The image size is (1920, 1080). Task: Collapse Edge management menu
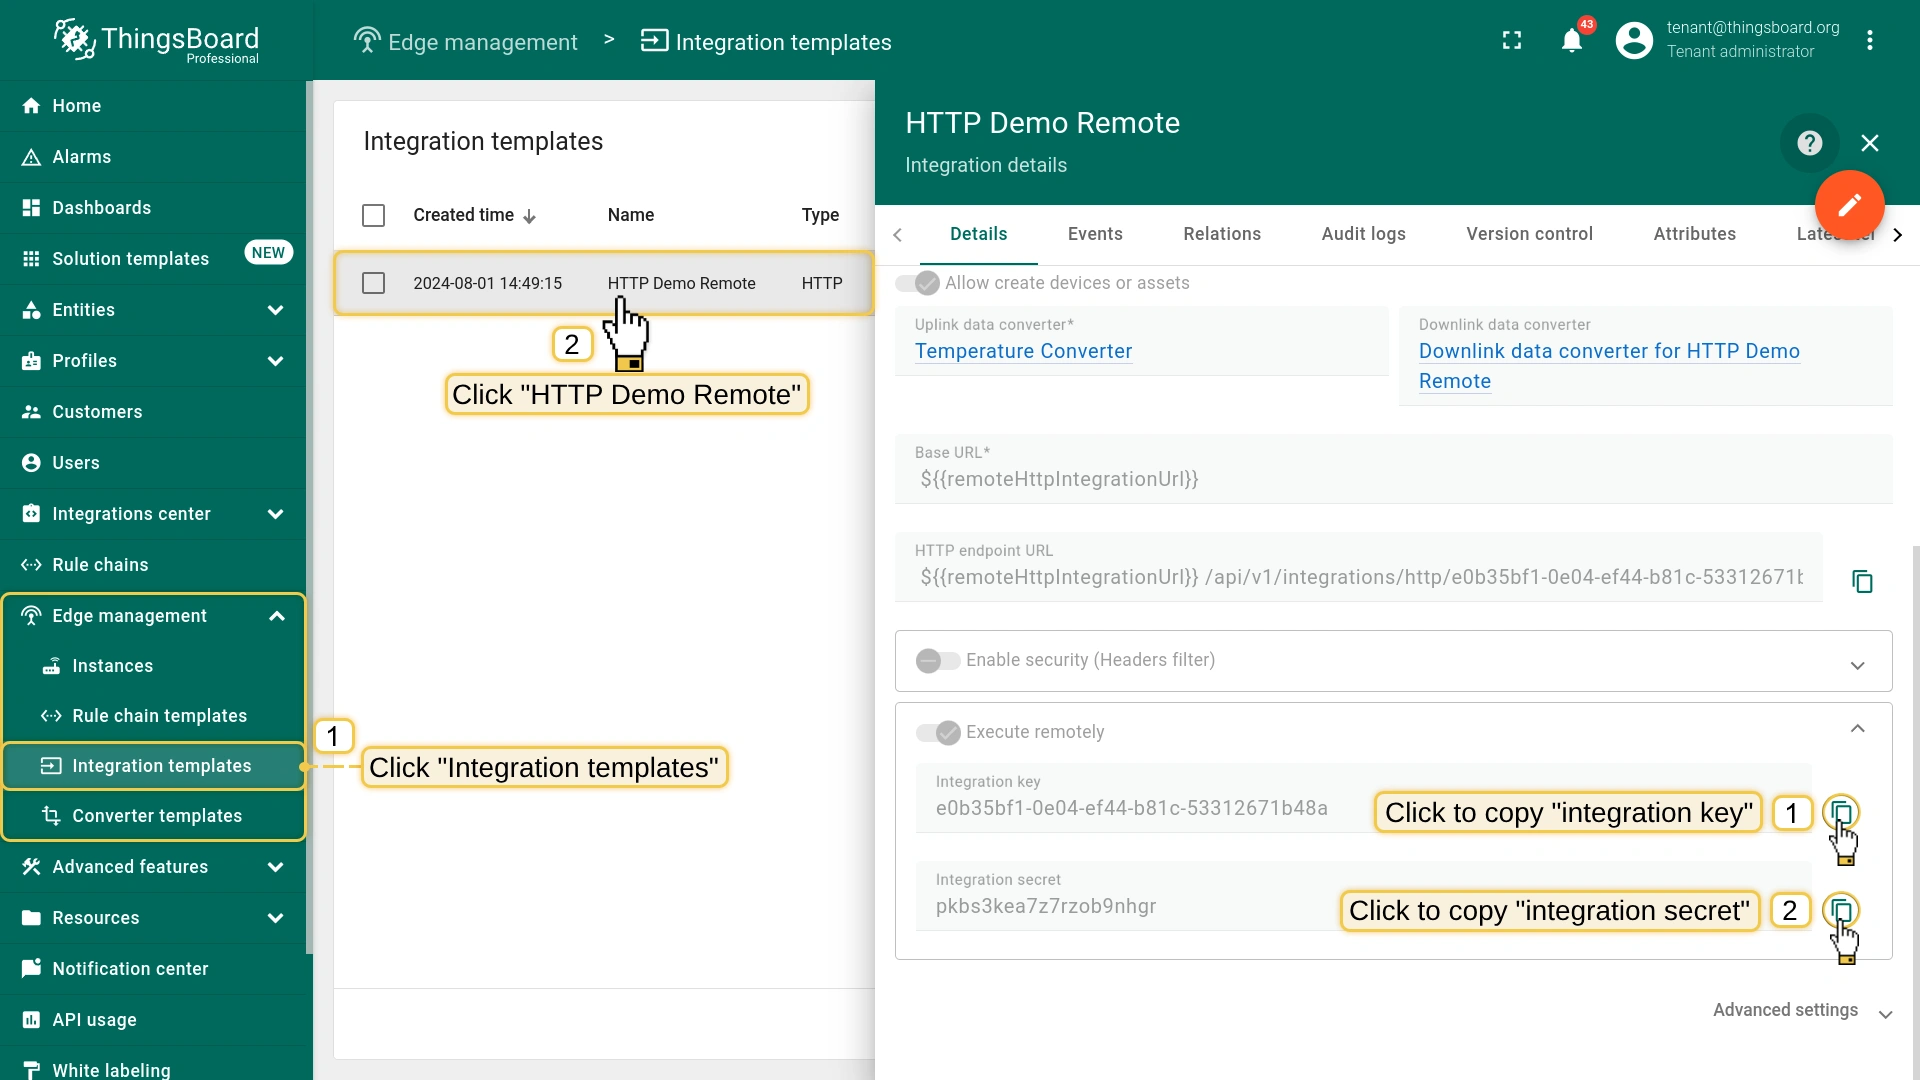coord(276,616)
